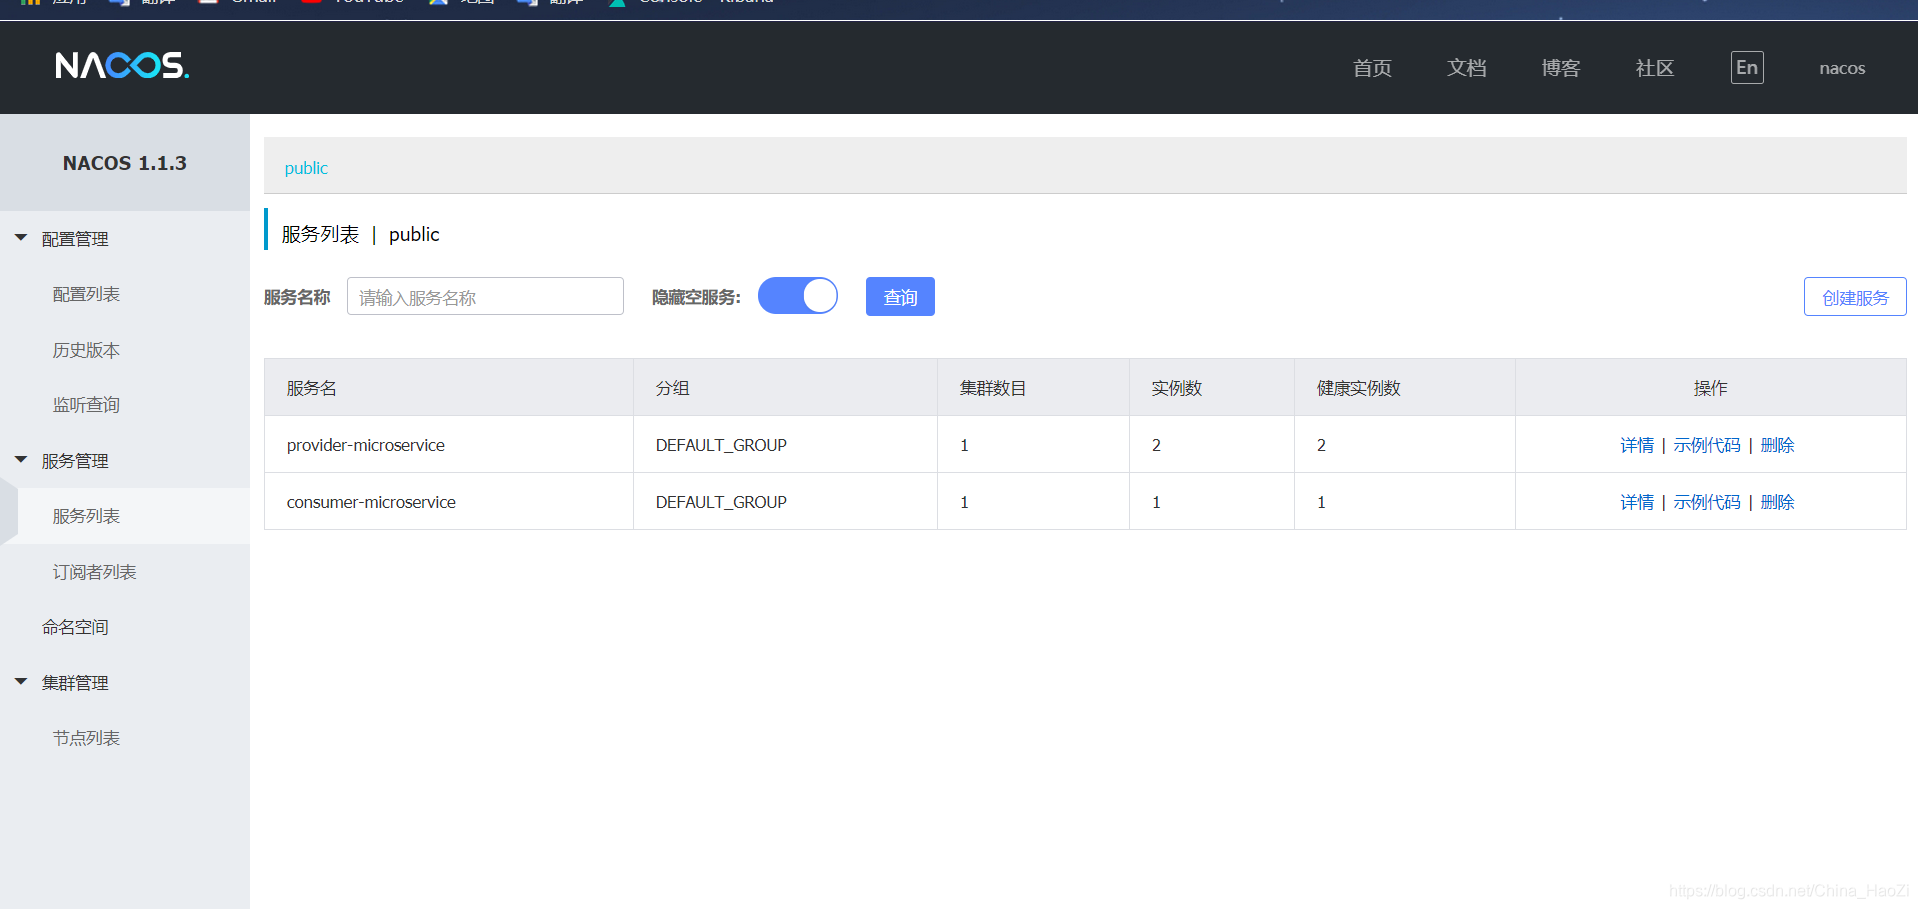Click the NACOS 1.1.3 version label
This screenshot has height=909, width=1918.
[x=125, y=163]
